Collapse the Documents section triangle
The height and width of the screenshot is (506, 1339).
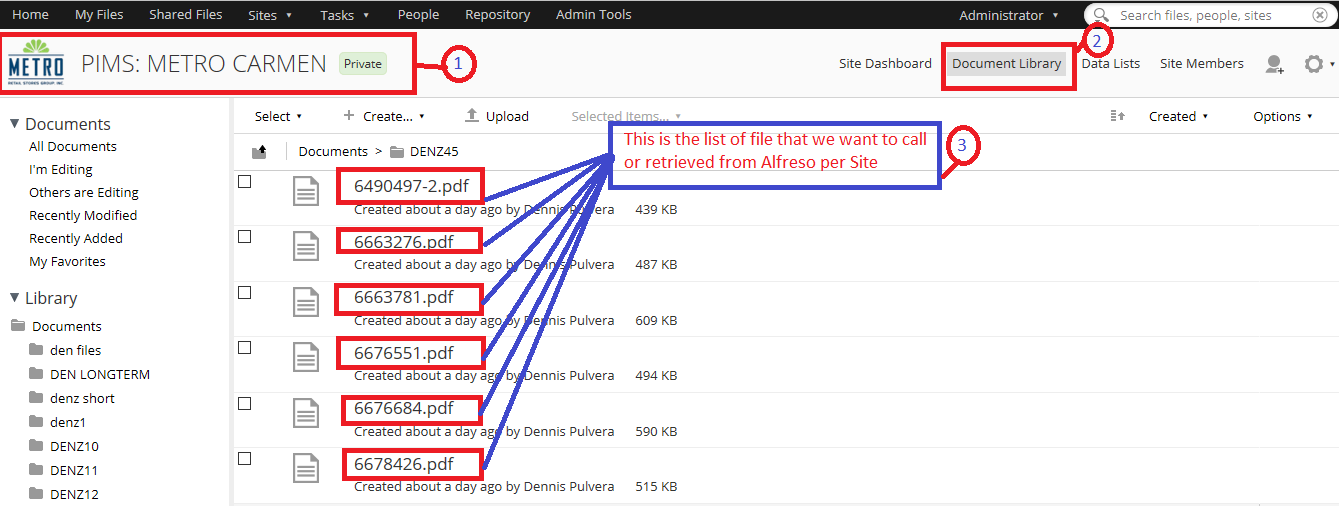click(x=15, y=124)
